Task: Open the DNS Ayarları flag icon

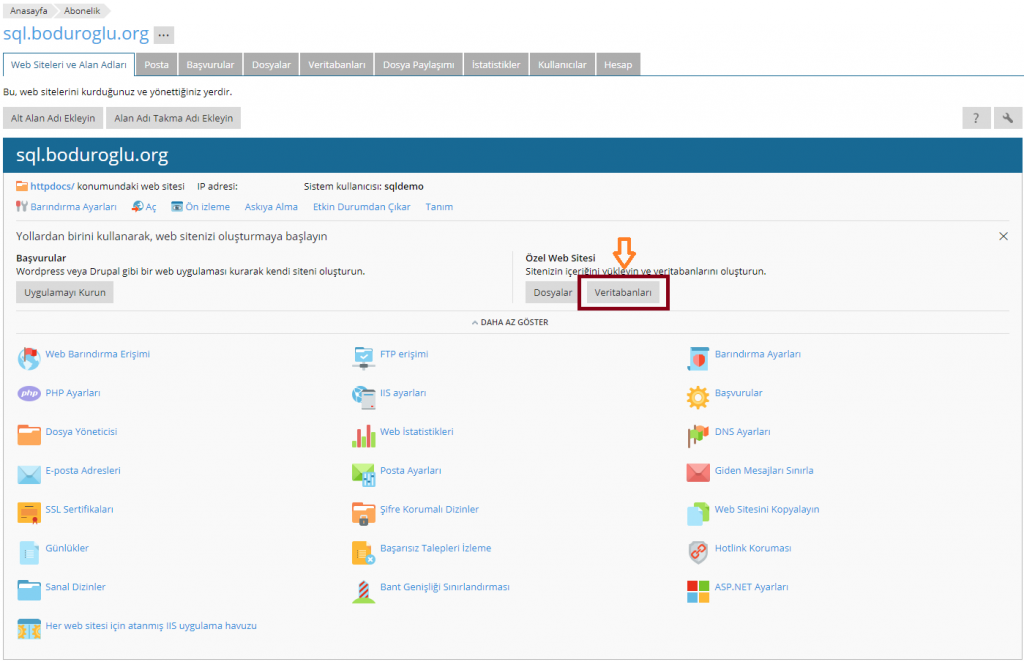Action: coord(697,434)
